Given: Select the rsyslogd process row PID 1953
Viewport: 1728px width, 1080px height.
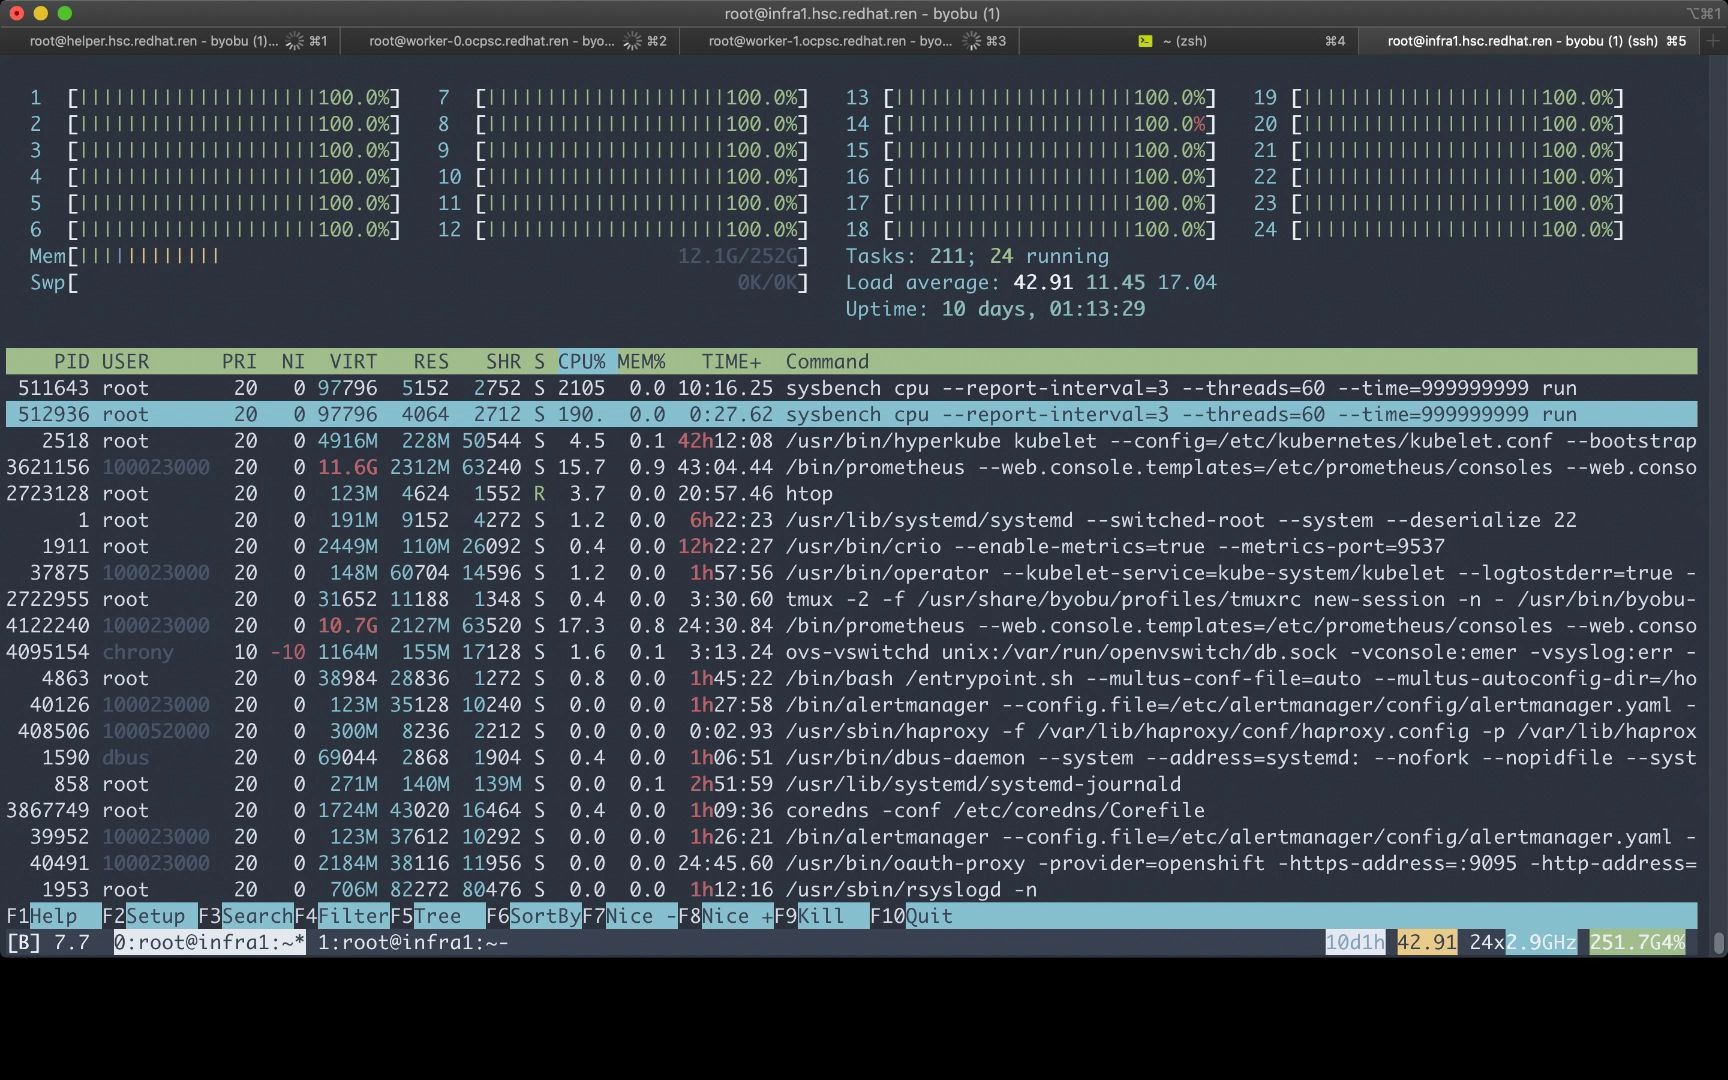Looking at the screenshot, I should pos(851,890).
